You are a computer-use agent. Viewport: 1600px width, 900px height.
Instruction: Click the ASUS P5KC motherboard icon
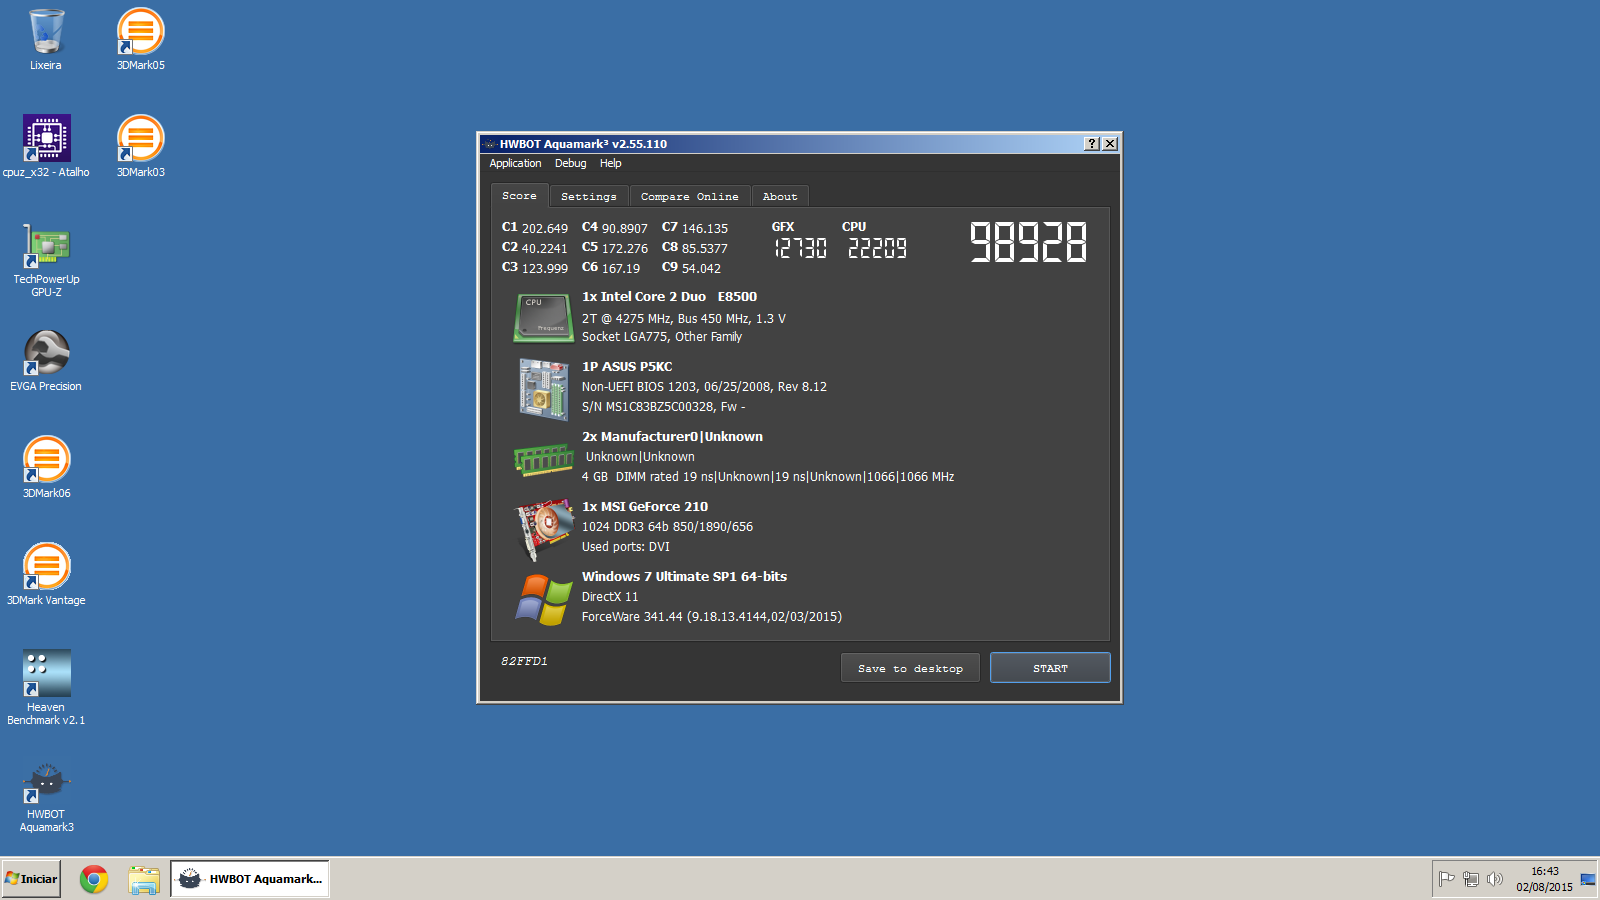(544, 389)
